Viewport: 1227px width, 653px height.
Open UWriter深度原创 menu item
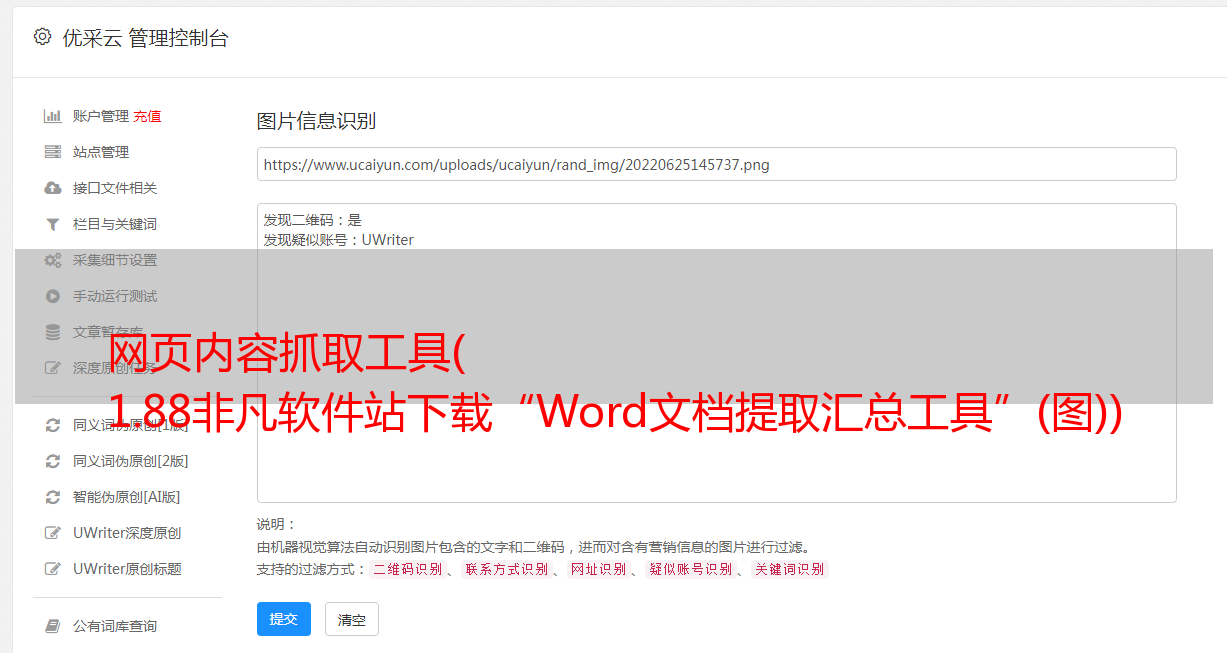(127, 533)
